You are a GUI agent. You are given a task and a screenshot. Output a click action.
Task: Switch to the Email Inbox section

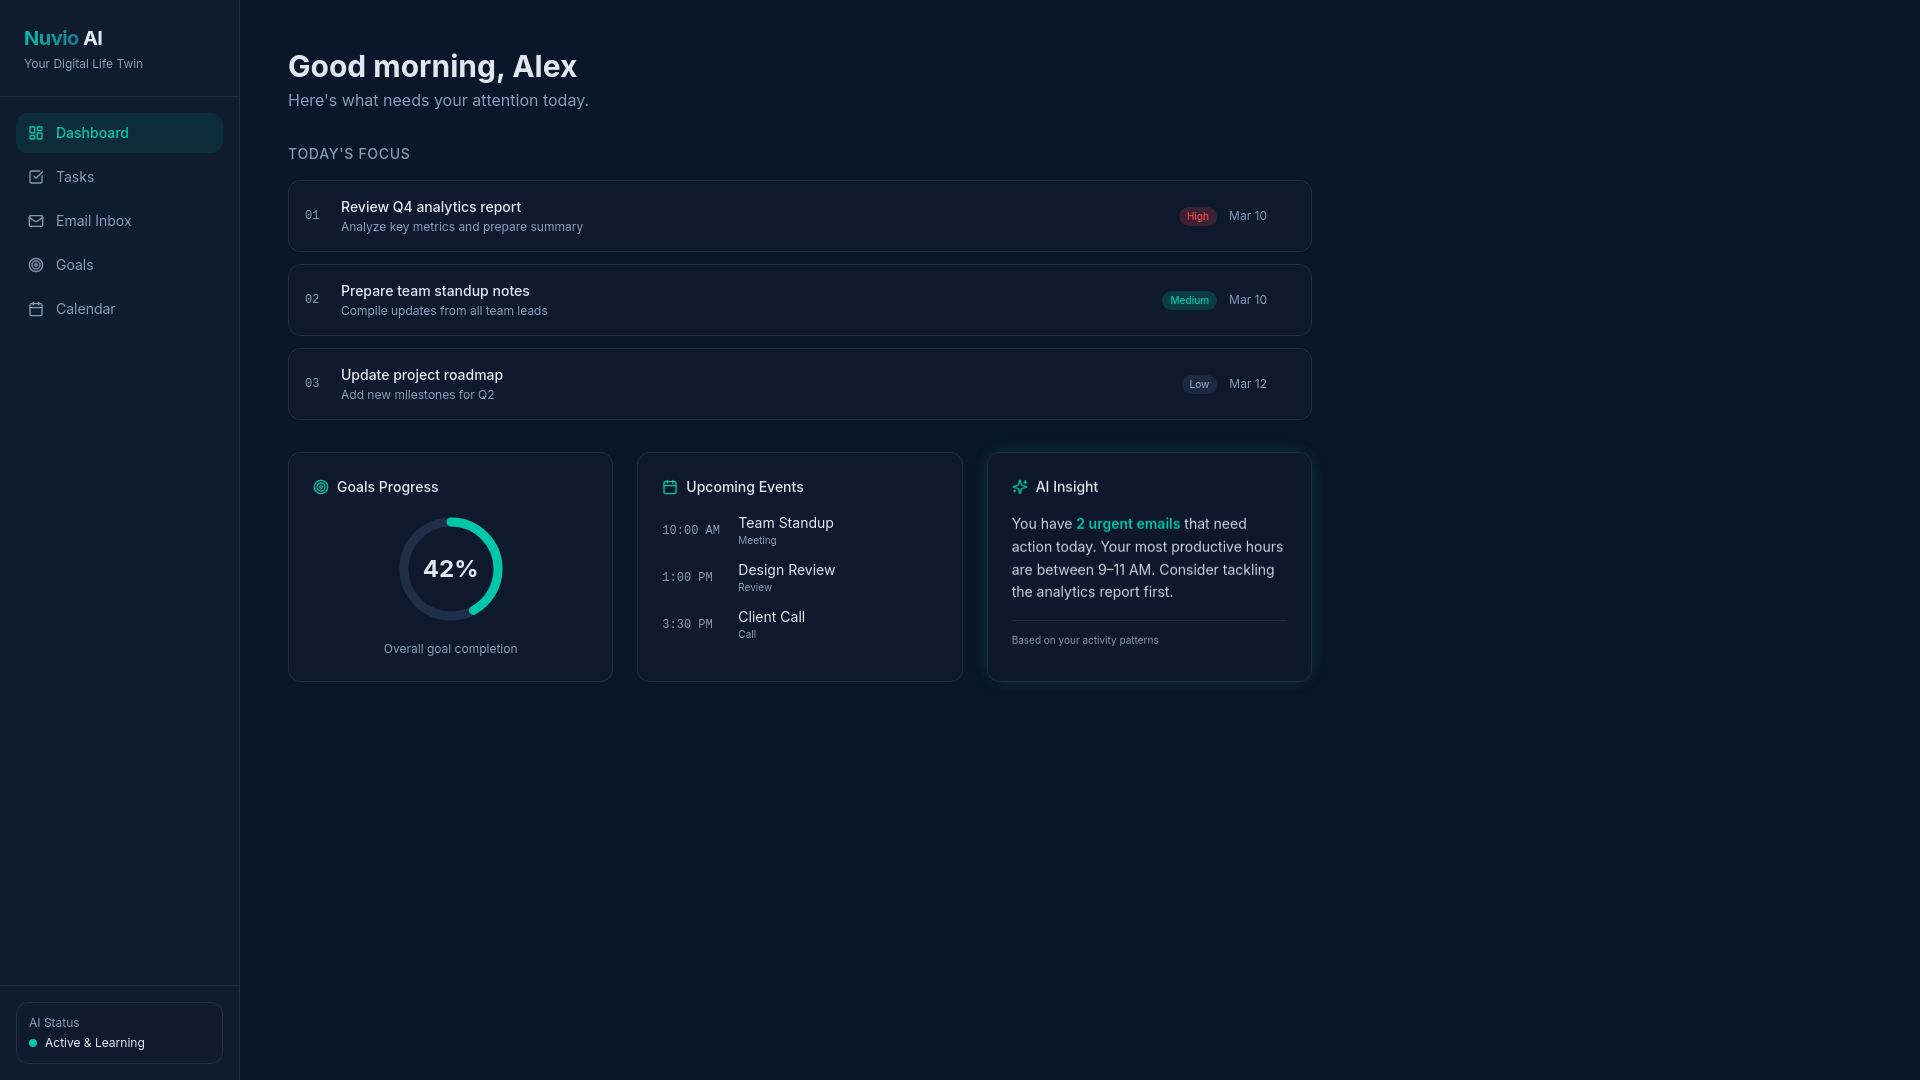93,221
